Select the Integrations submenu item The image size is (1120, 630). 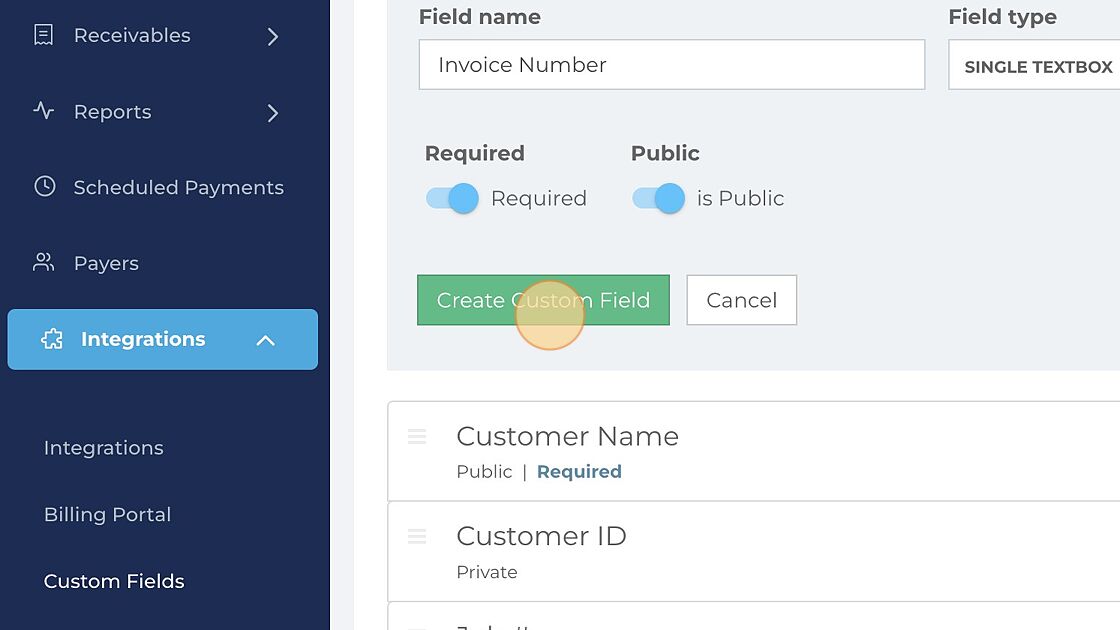point(104,448)
